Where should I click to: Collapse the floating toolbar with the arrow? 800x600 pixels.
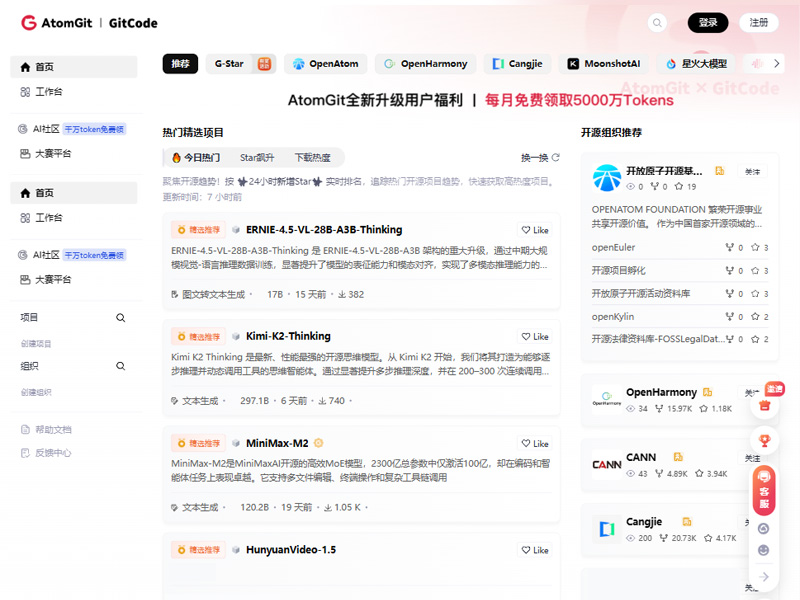point(764,576)
